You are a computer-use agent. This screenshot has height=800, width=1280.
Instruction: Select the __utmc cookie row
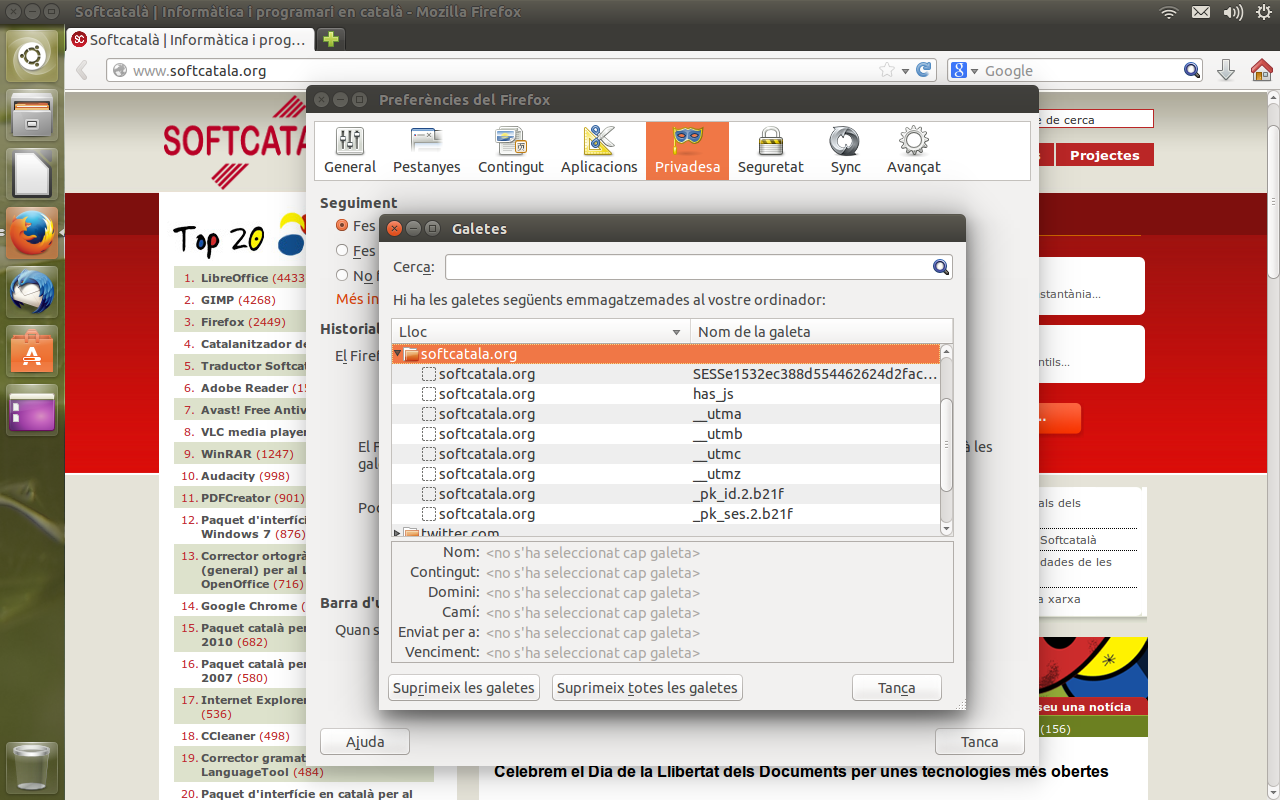(x=666, y=454)
